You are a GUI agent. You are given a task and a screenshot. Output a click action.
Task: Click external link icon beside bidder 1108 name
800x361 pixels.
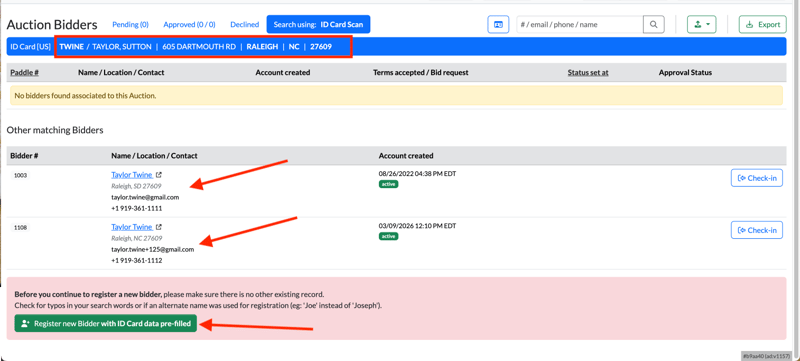(159, 227)
